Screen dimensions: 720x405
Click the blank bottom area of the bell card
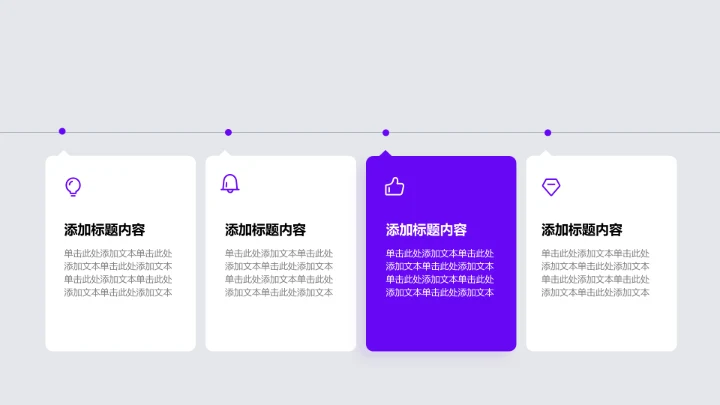point(280,326)
